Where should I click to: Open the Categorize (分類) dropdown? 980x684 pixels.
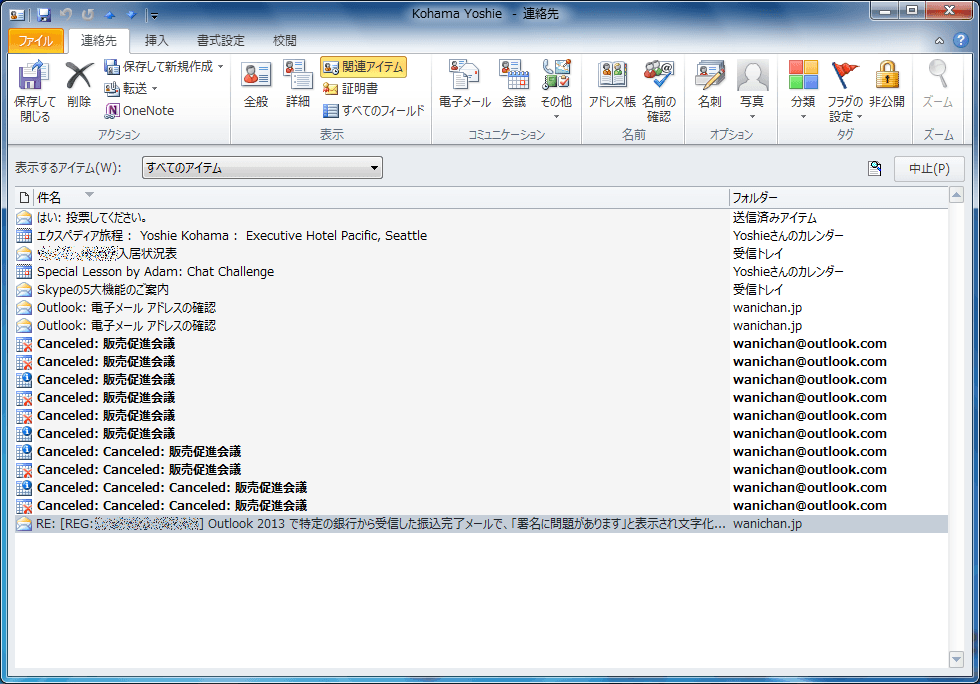[803, 91]
